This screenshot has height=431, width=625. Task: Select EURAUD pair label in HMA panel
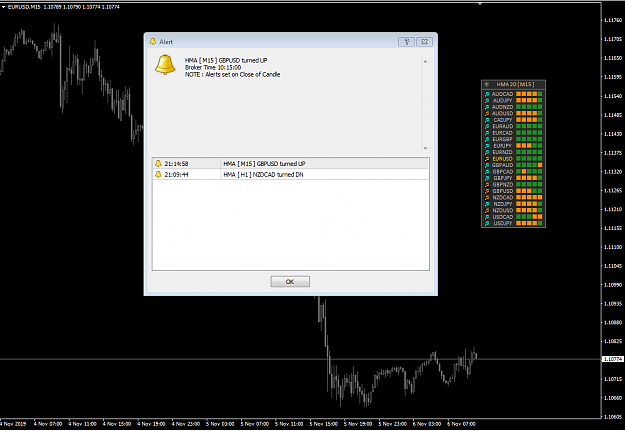(x=502, y=126)
